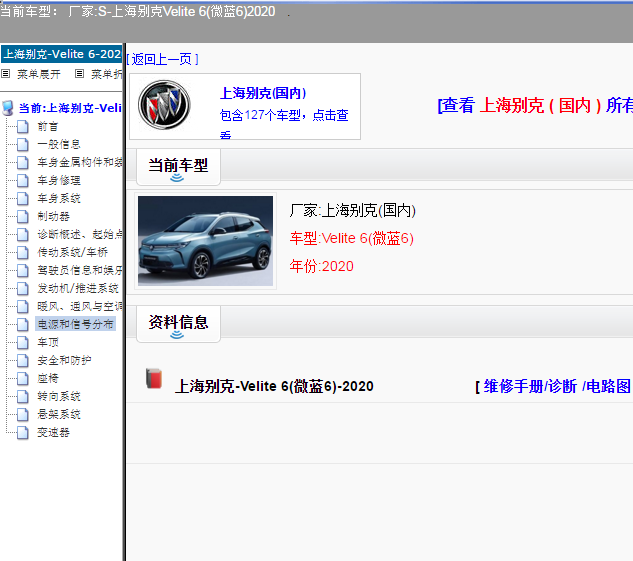Expand all menus with 菜单展开
633x561 pixels.
pos(39,74)
